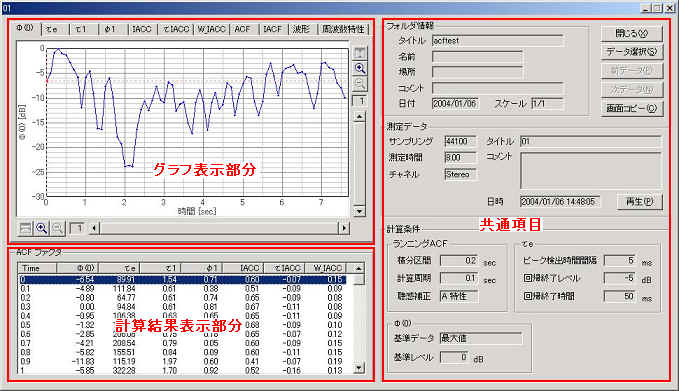Screen dimensions: 679x391
Task: Select the 周波数特性 tab
Action: [x=343, y=29]
